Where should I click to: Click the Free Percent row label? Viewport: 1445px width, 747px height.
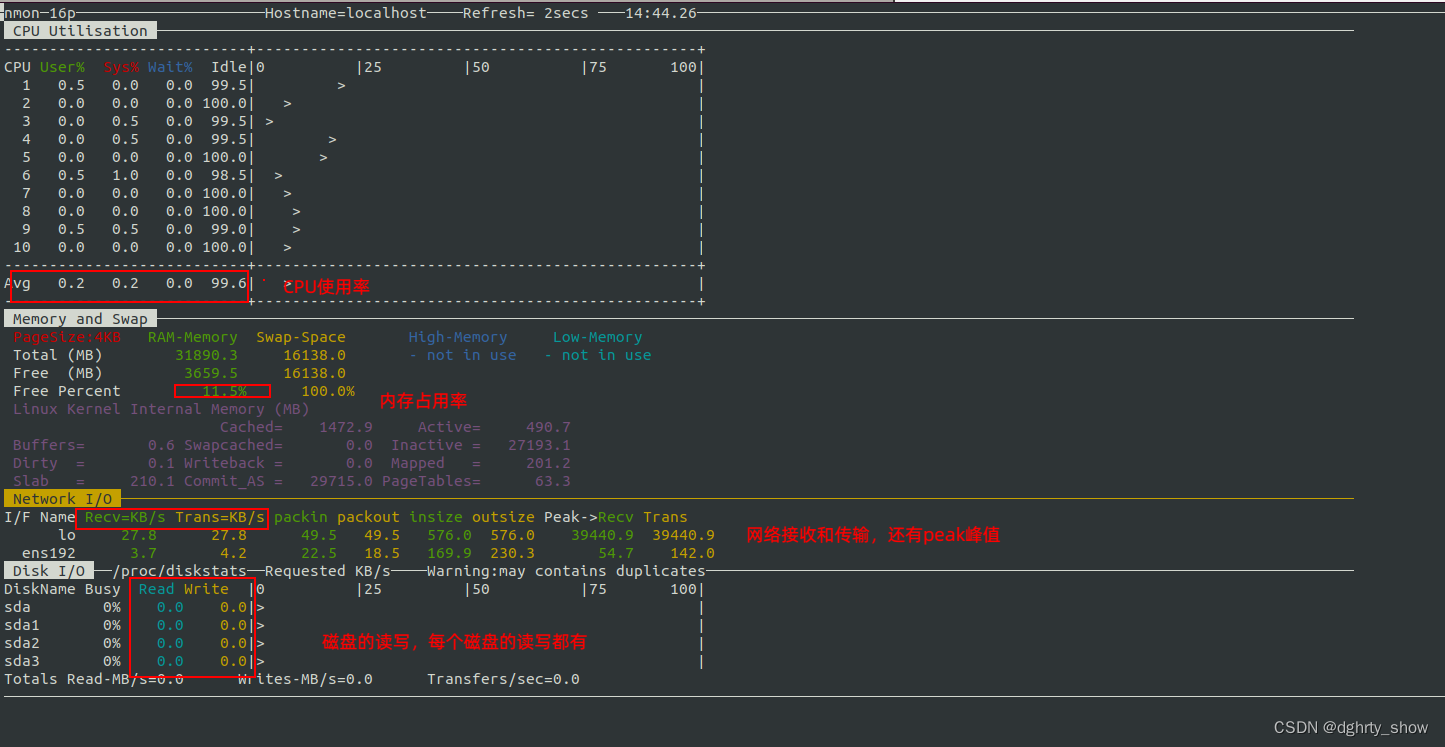point(66,391)
